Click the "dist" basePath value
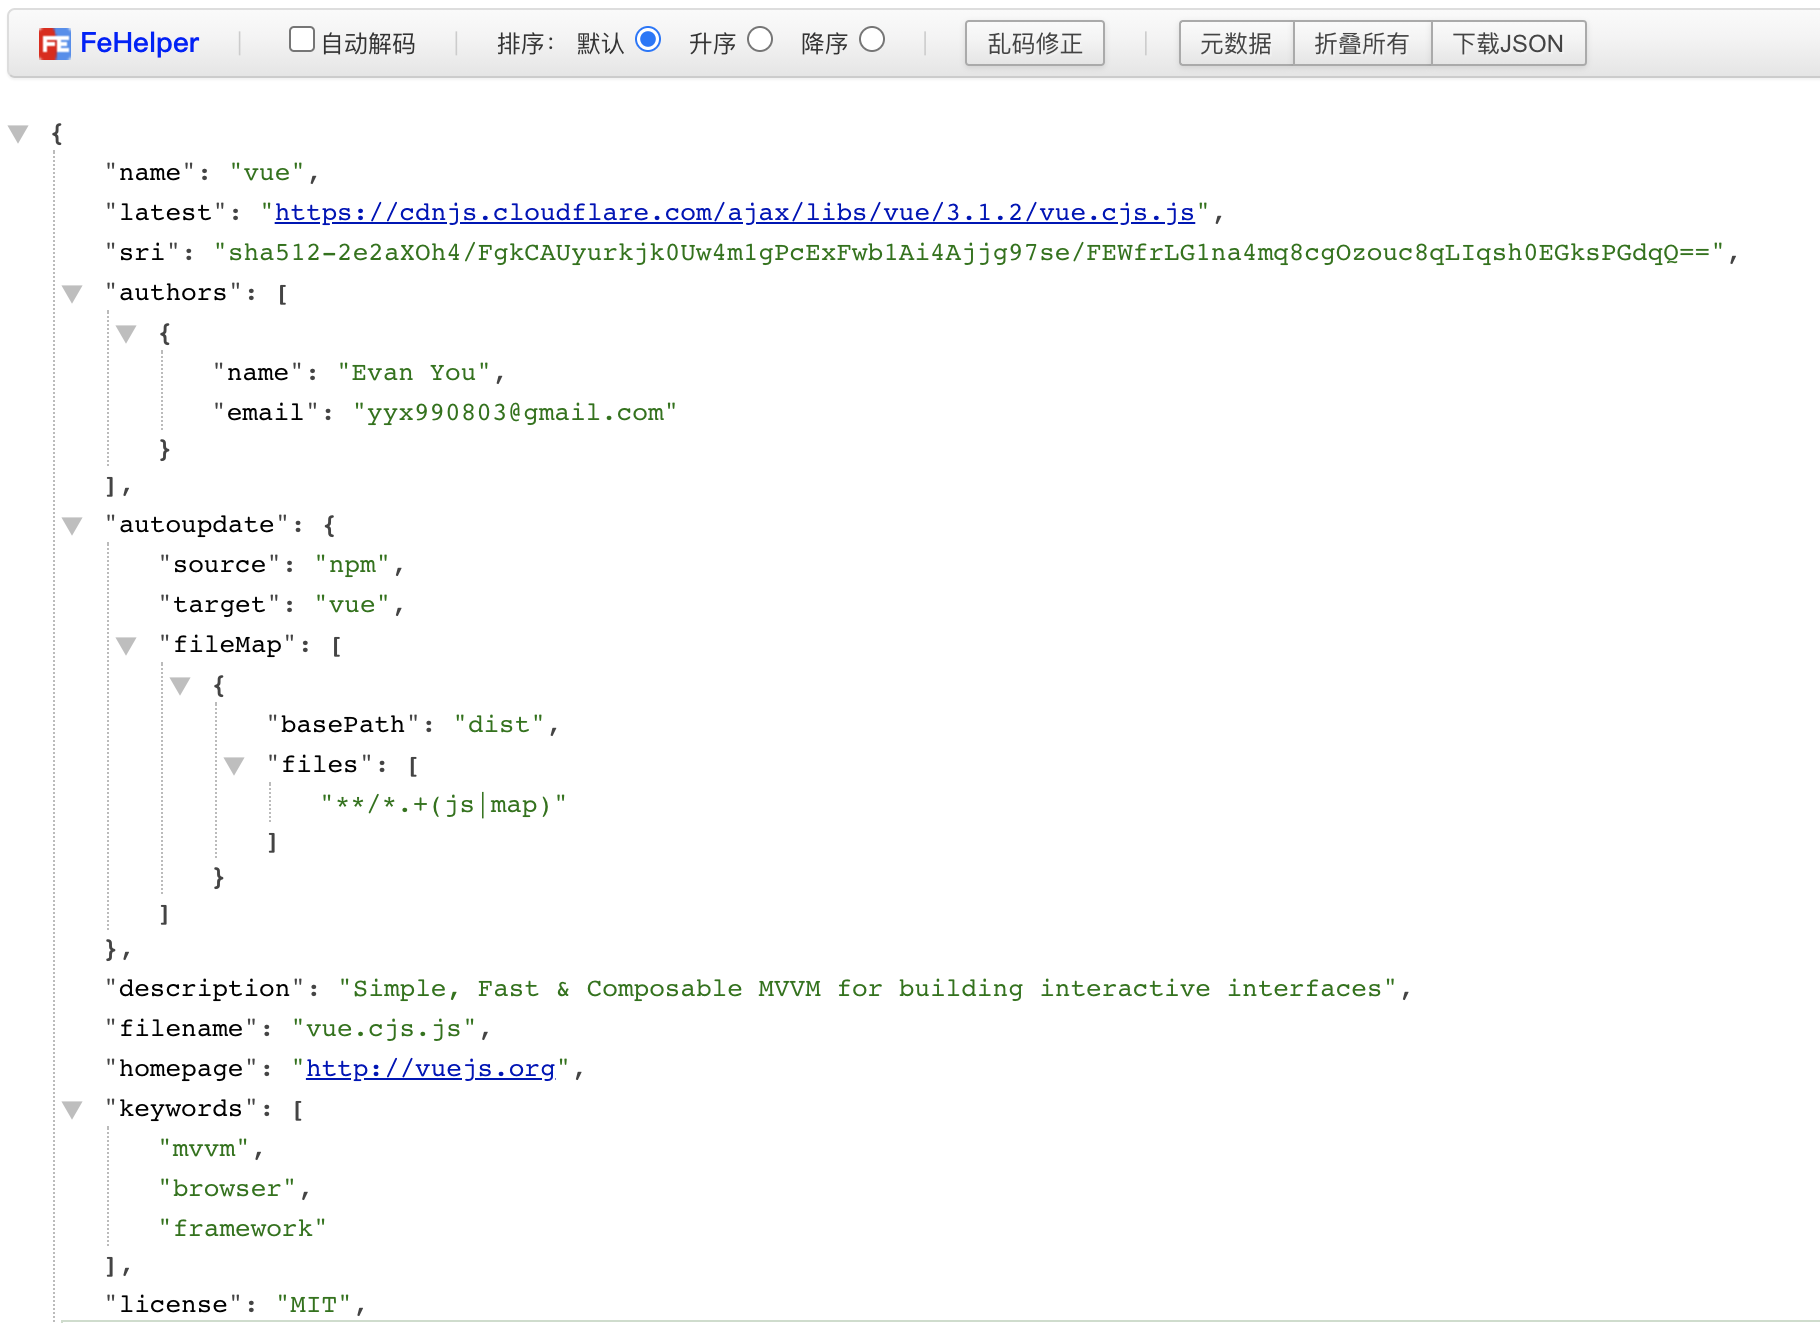 (x=499, y=725)
